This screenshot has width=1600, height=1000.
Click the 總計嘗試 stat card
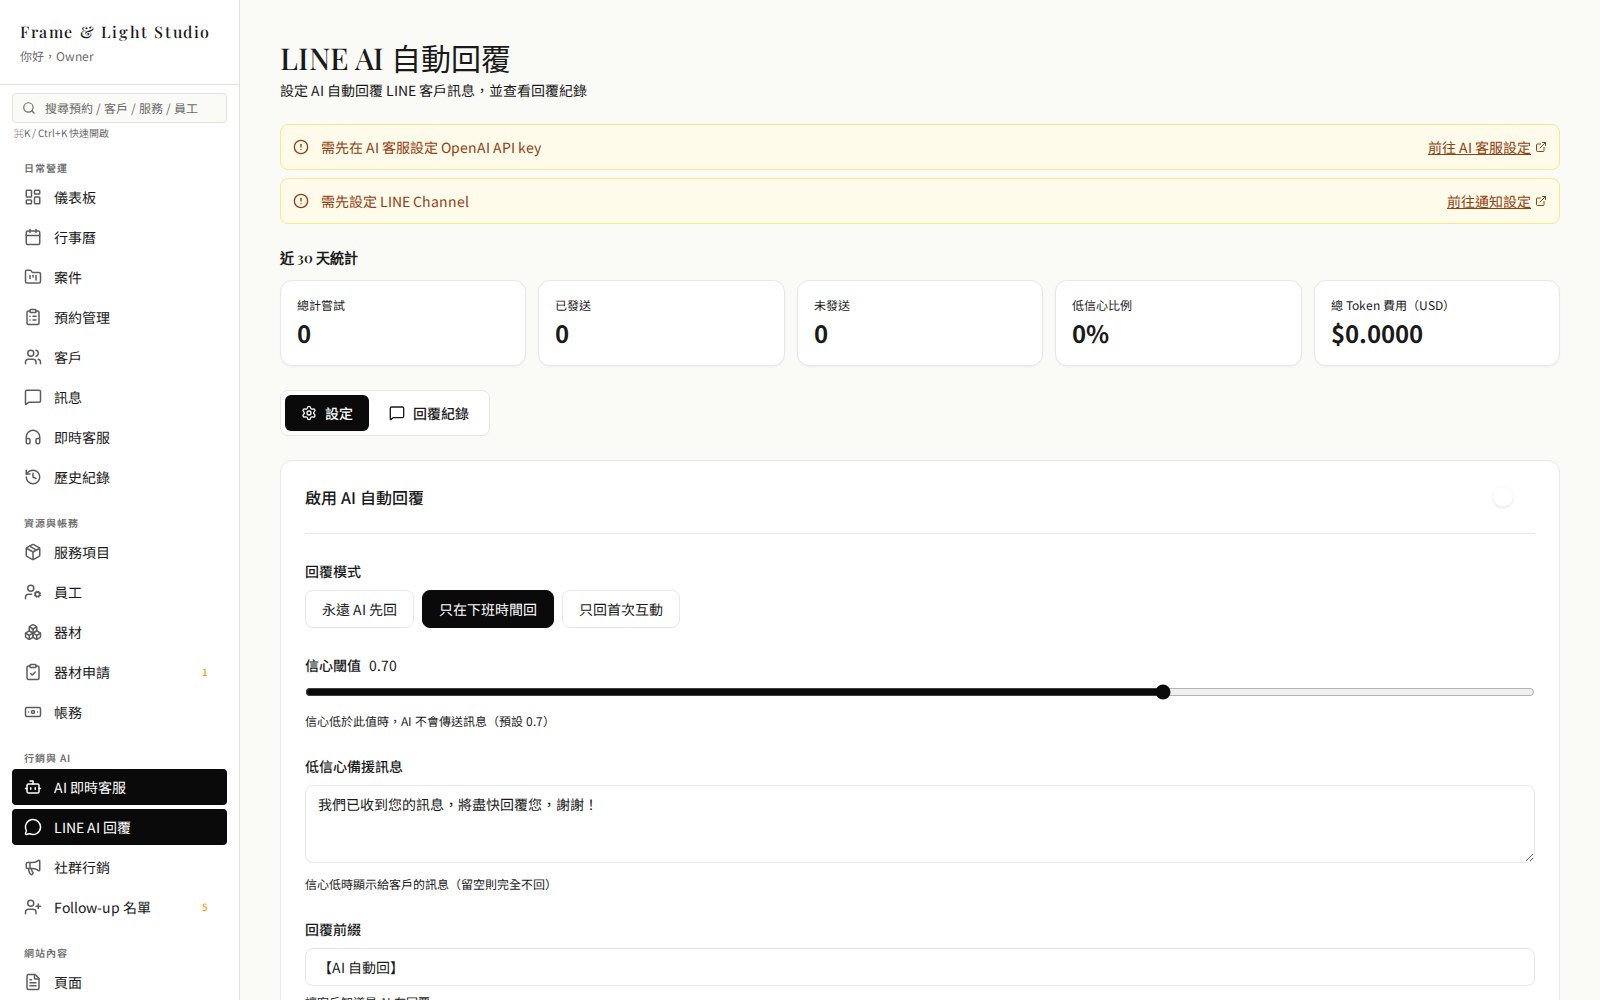pos(403,323)
